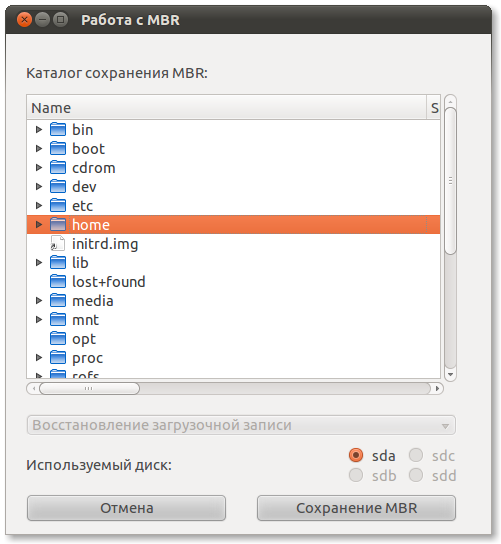Expand the proc folder tree arrow
The width and height of the screenshot is (501, 544).
[39, 358]
